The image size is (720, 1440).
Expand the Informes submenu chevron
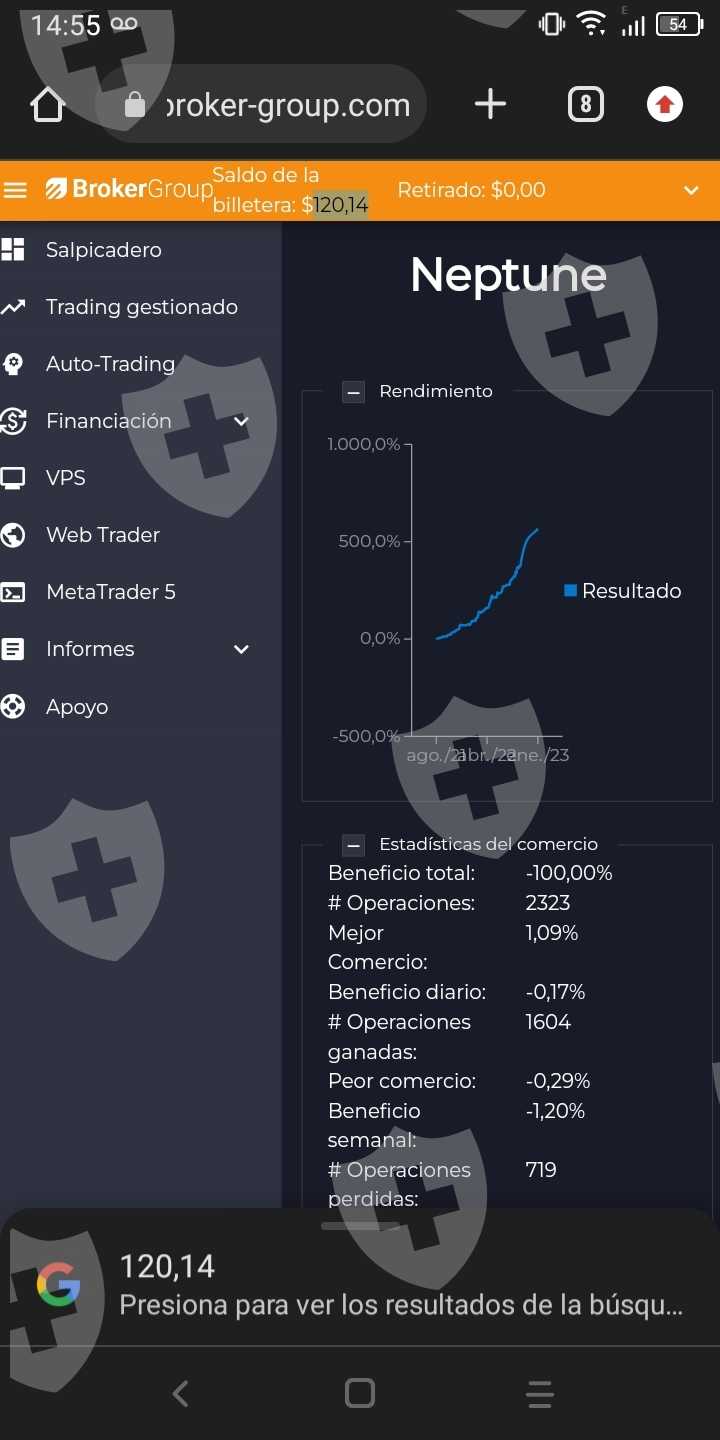coord(241,649)
